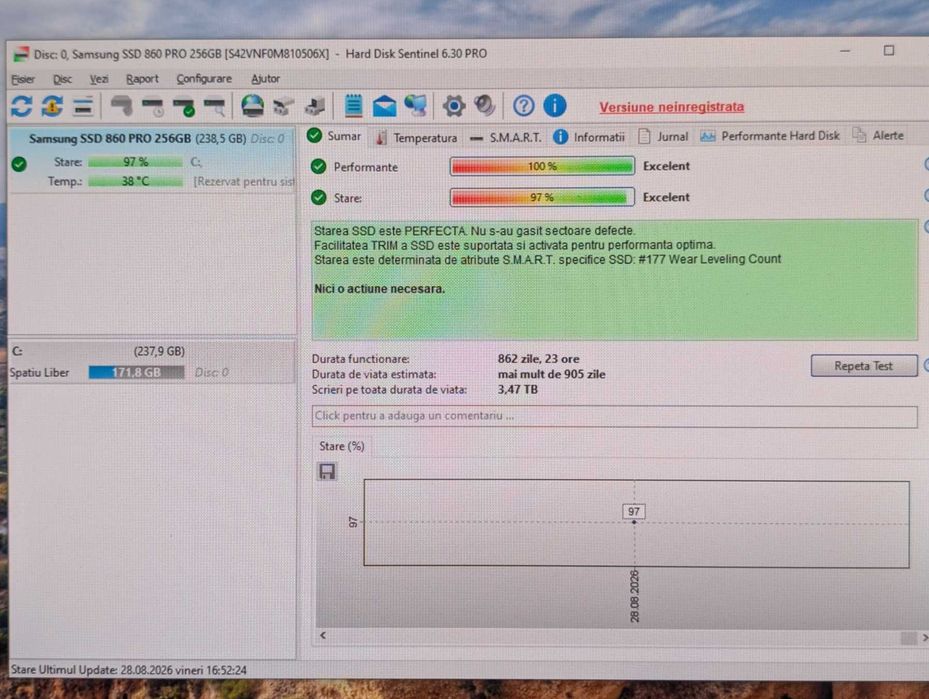Click the notepad report toolbar icon
This screenshot has height=699, width=929.
point(353,106)
